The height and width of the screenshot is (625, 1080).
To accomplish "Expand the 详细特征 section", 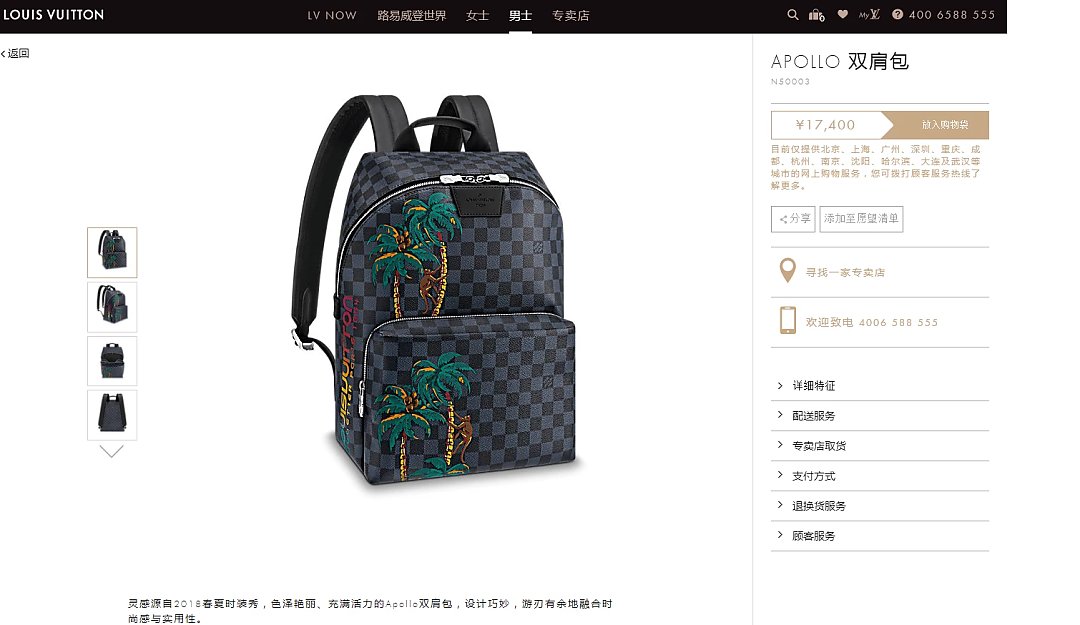I will tap(880, 385).
